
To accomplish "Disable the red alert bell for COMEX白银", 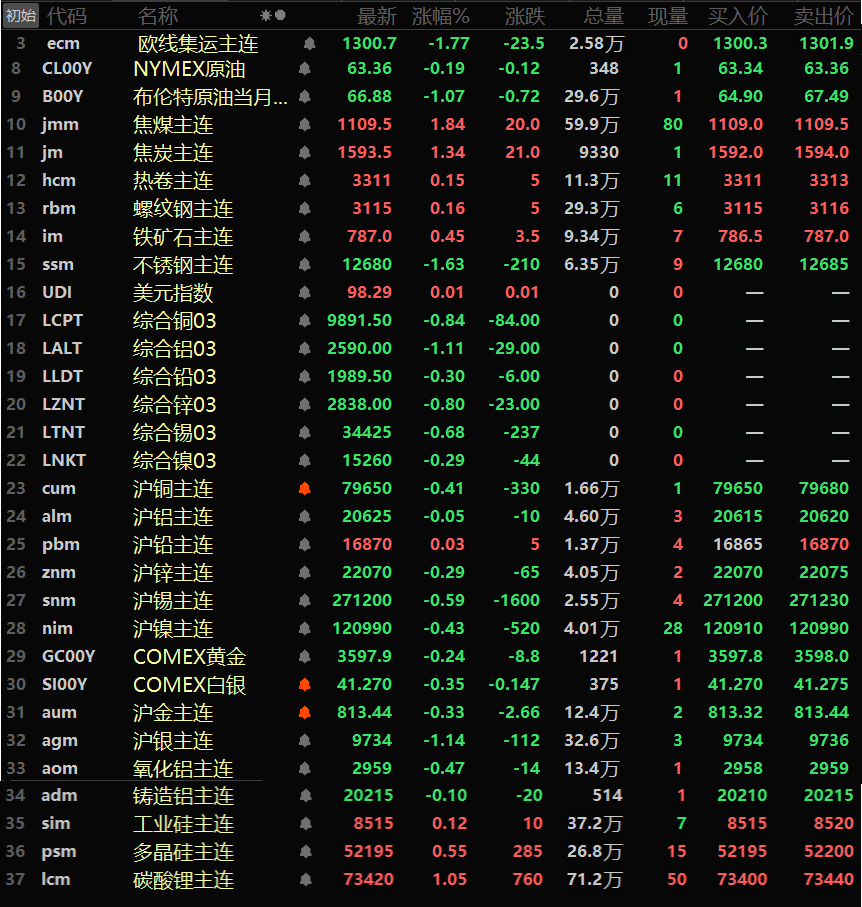I will 304,685.
